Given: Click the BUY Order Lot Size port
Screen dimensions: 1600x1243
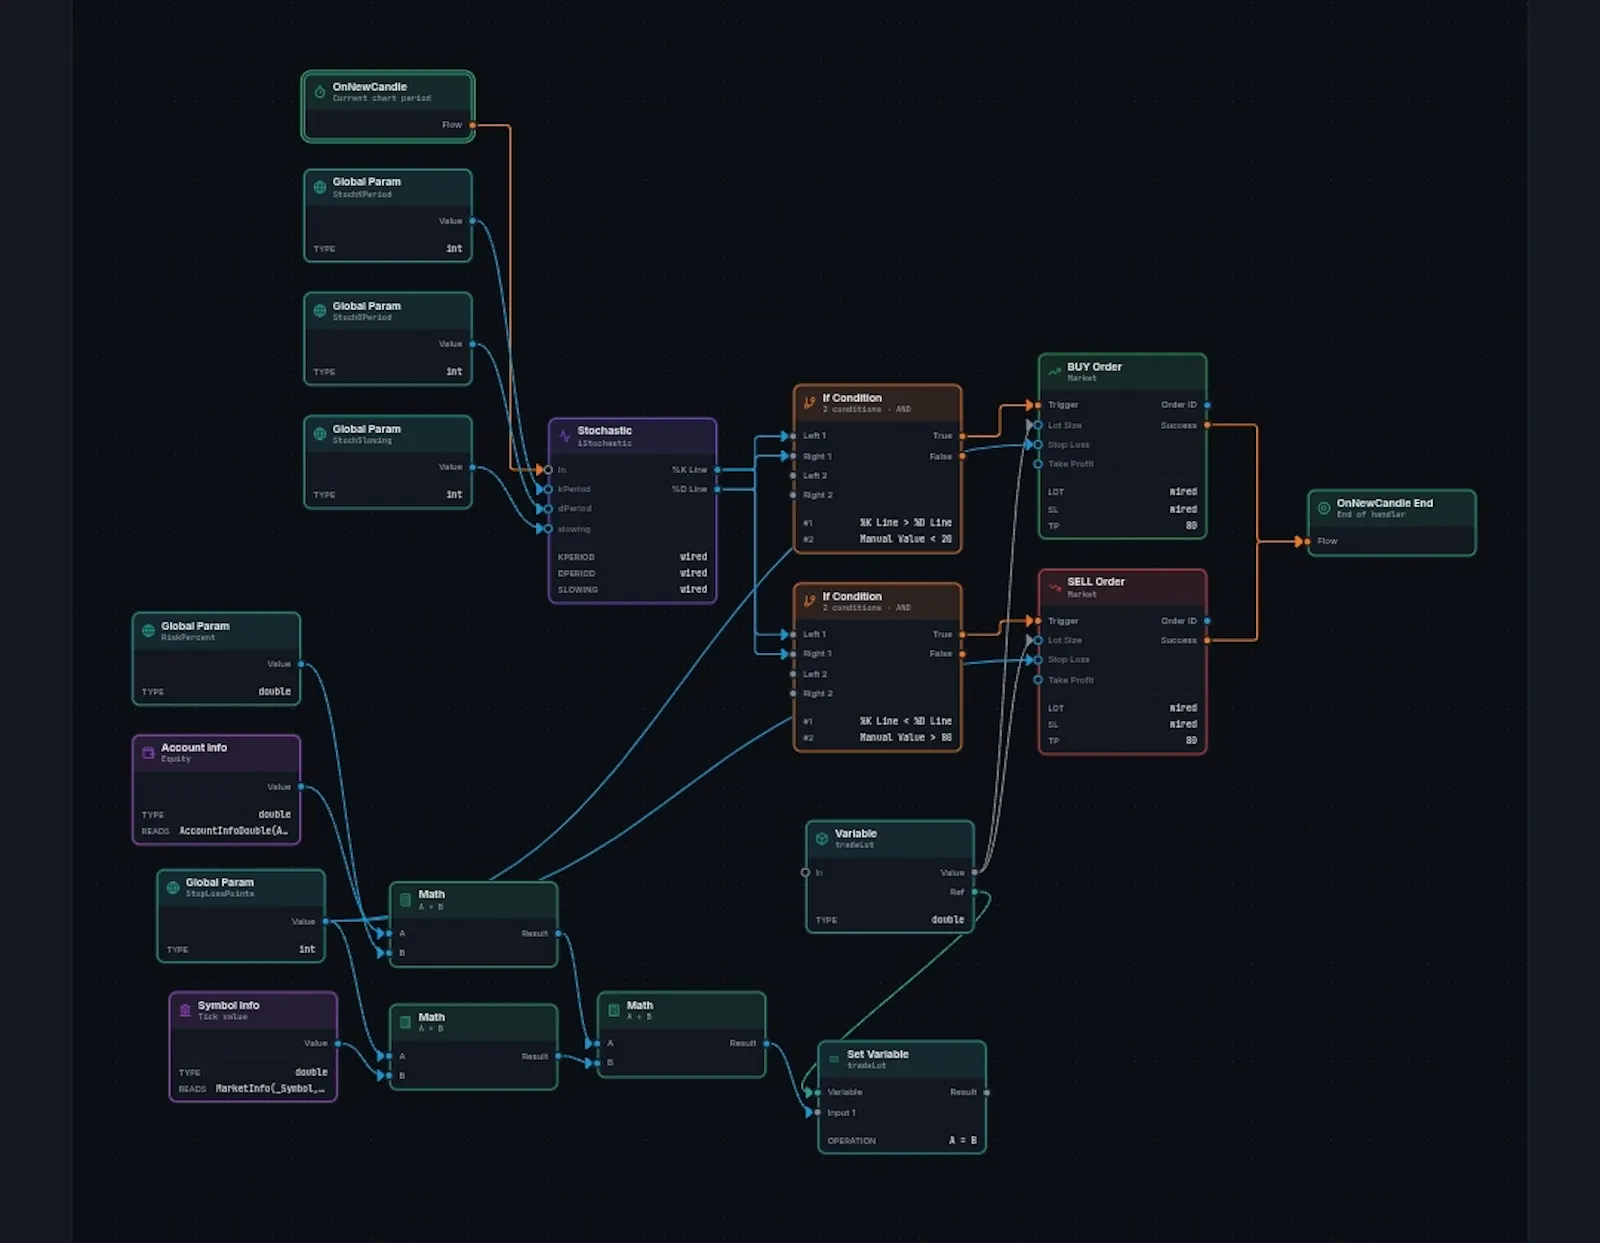Looking at the screenshot, I should coord(1038,425).
